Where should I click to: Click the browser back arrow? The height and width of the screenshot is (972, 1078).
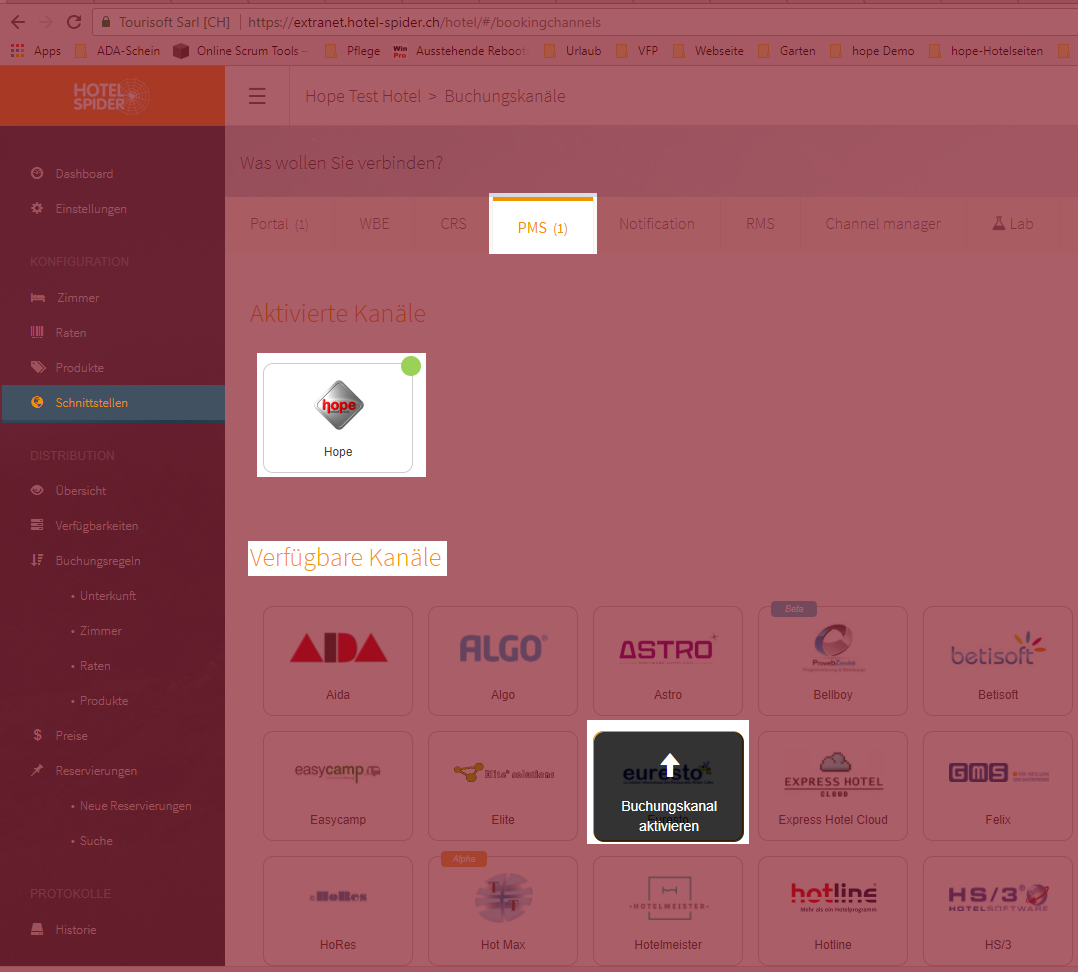tap(18, 22)
